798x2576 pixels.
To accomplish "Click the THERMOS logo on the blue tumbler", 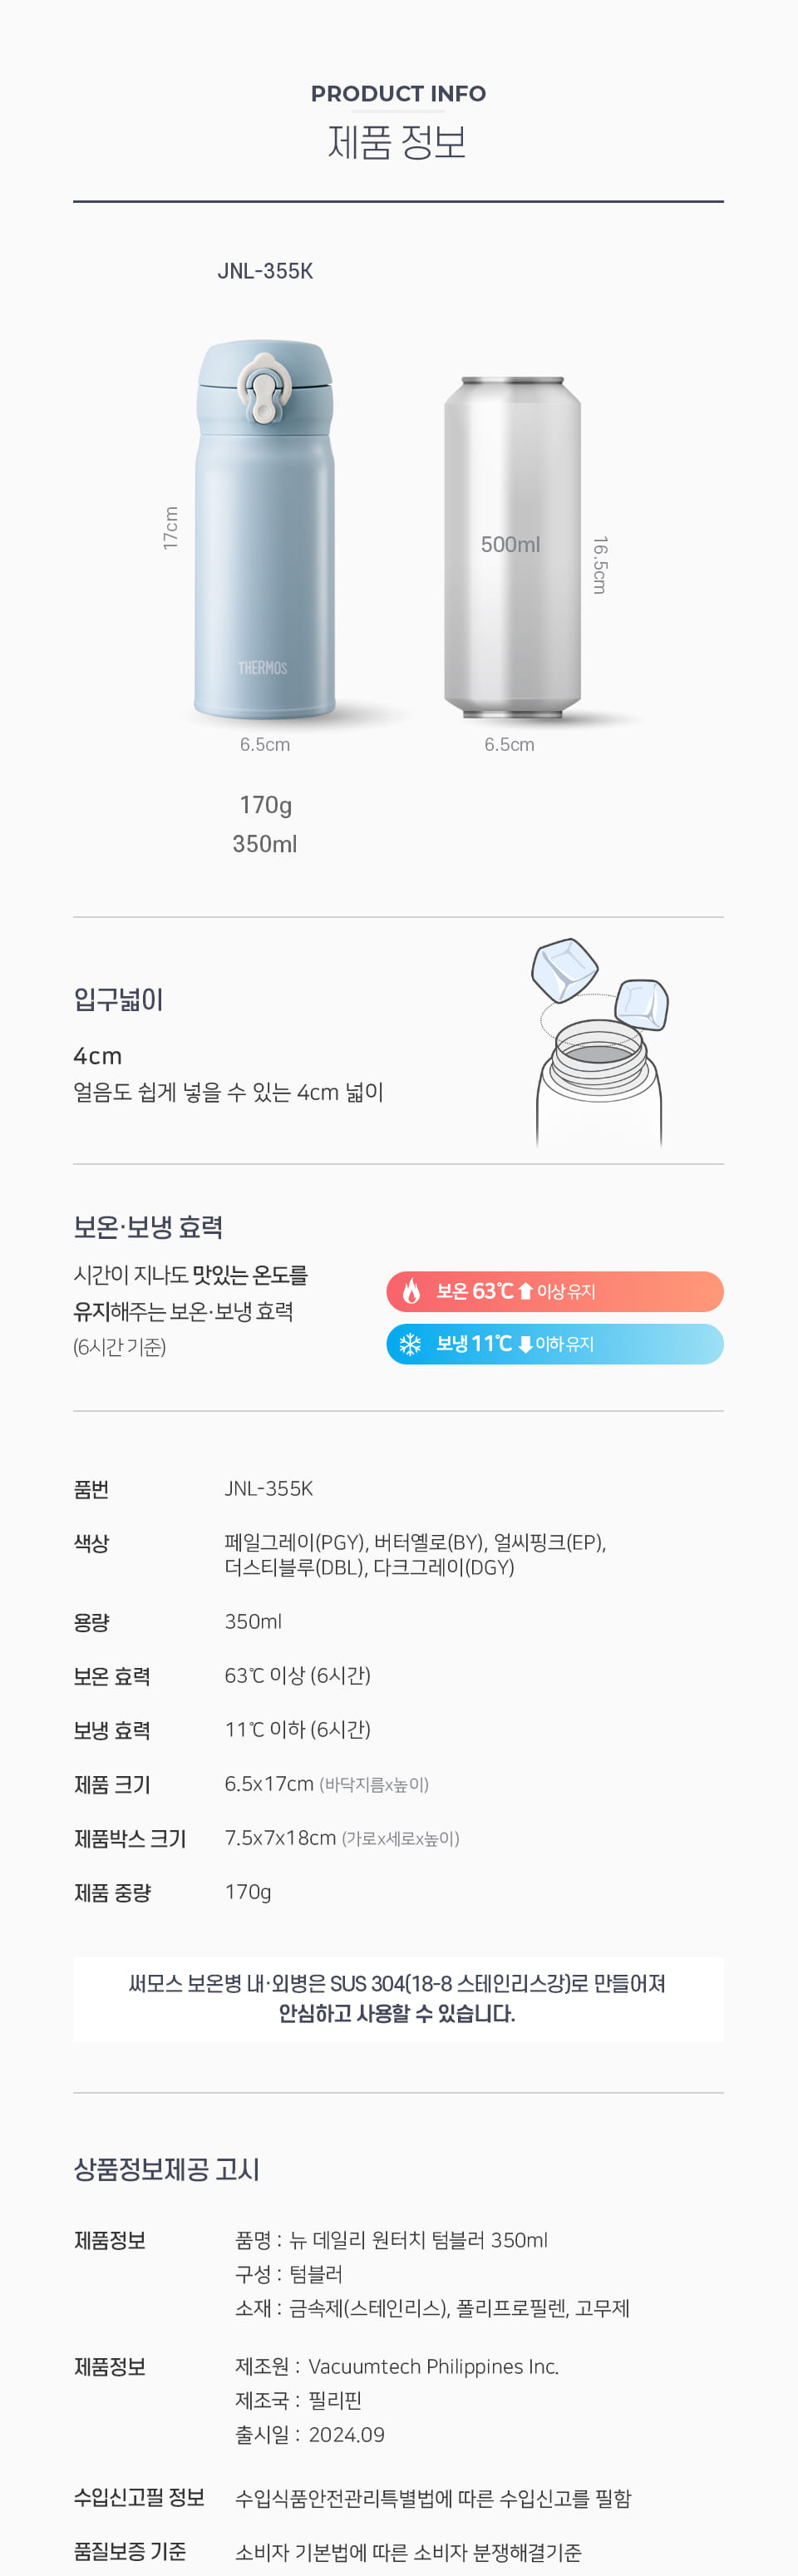I will [x=263, y=667].
